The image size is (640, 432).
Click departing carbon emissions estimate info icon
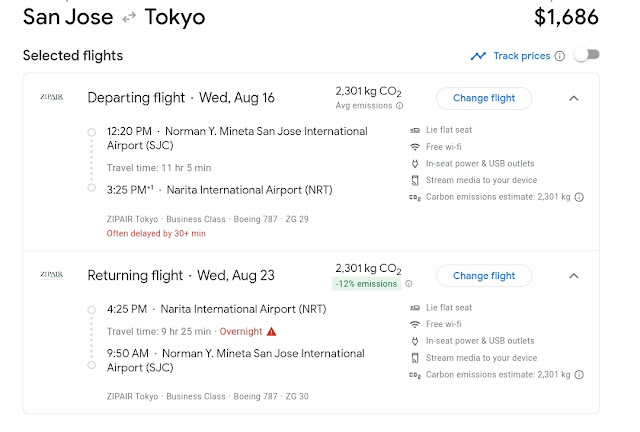pyautogui.click(x=579, y=197)
